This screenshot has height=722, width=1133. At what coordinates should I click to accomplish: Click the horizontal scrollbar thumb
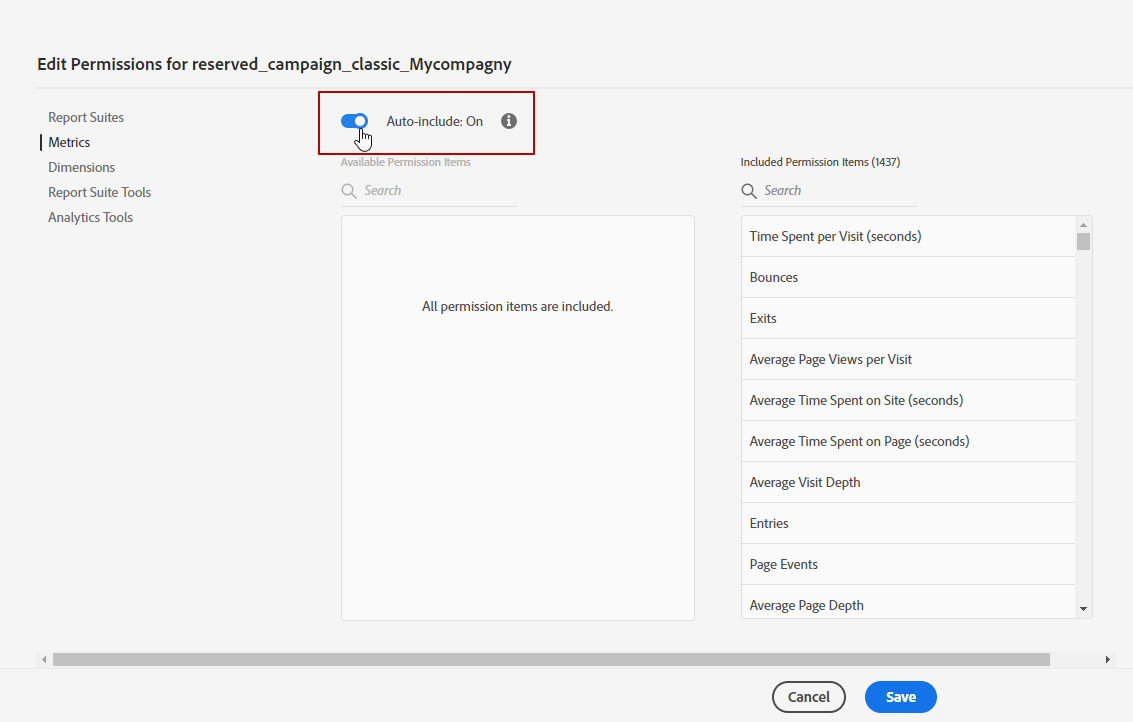tap(551, 659)
